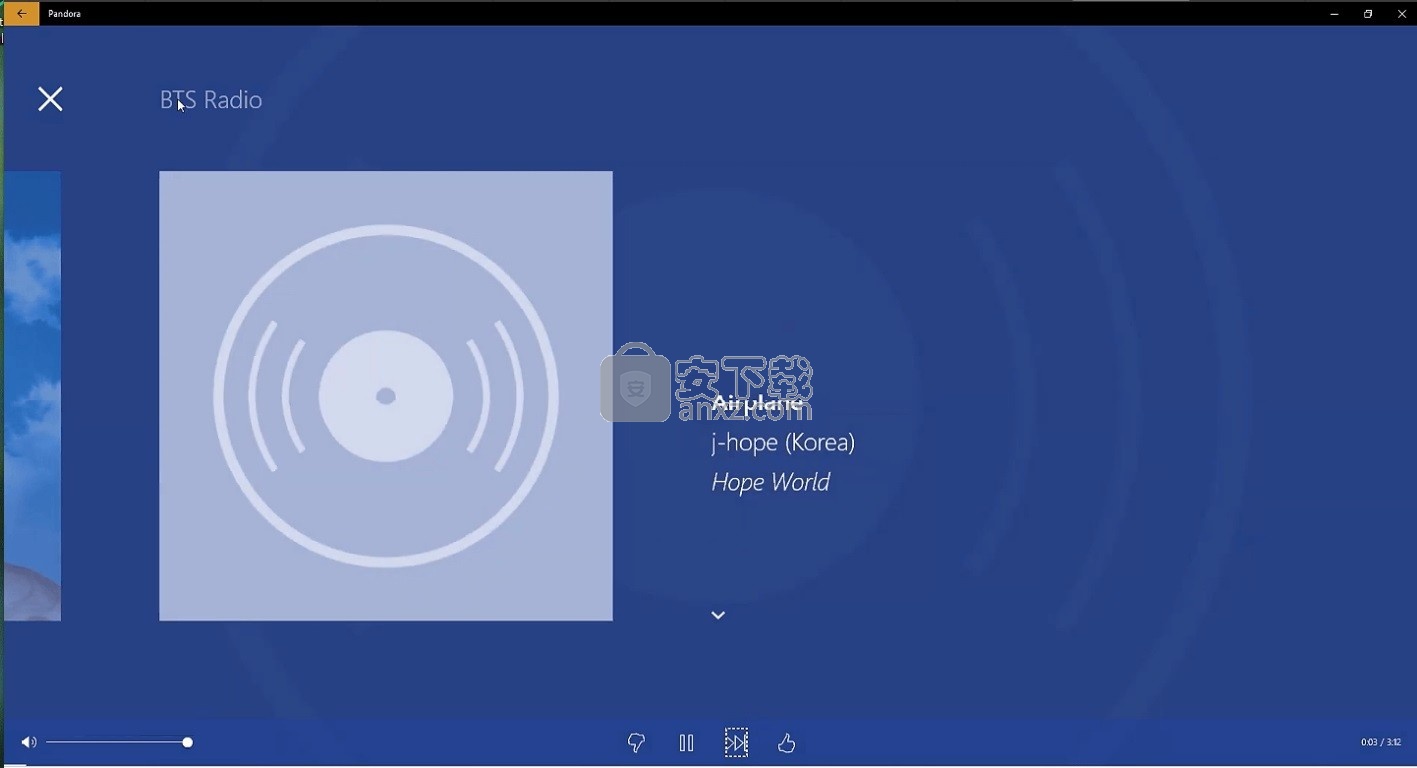This screenshot has width=1417, height=768.
Task: Open the BTS Radio station title
Action: pyautogui.click(x=211, y=100)
